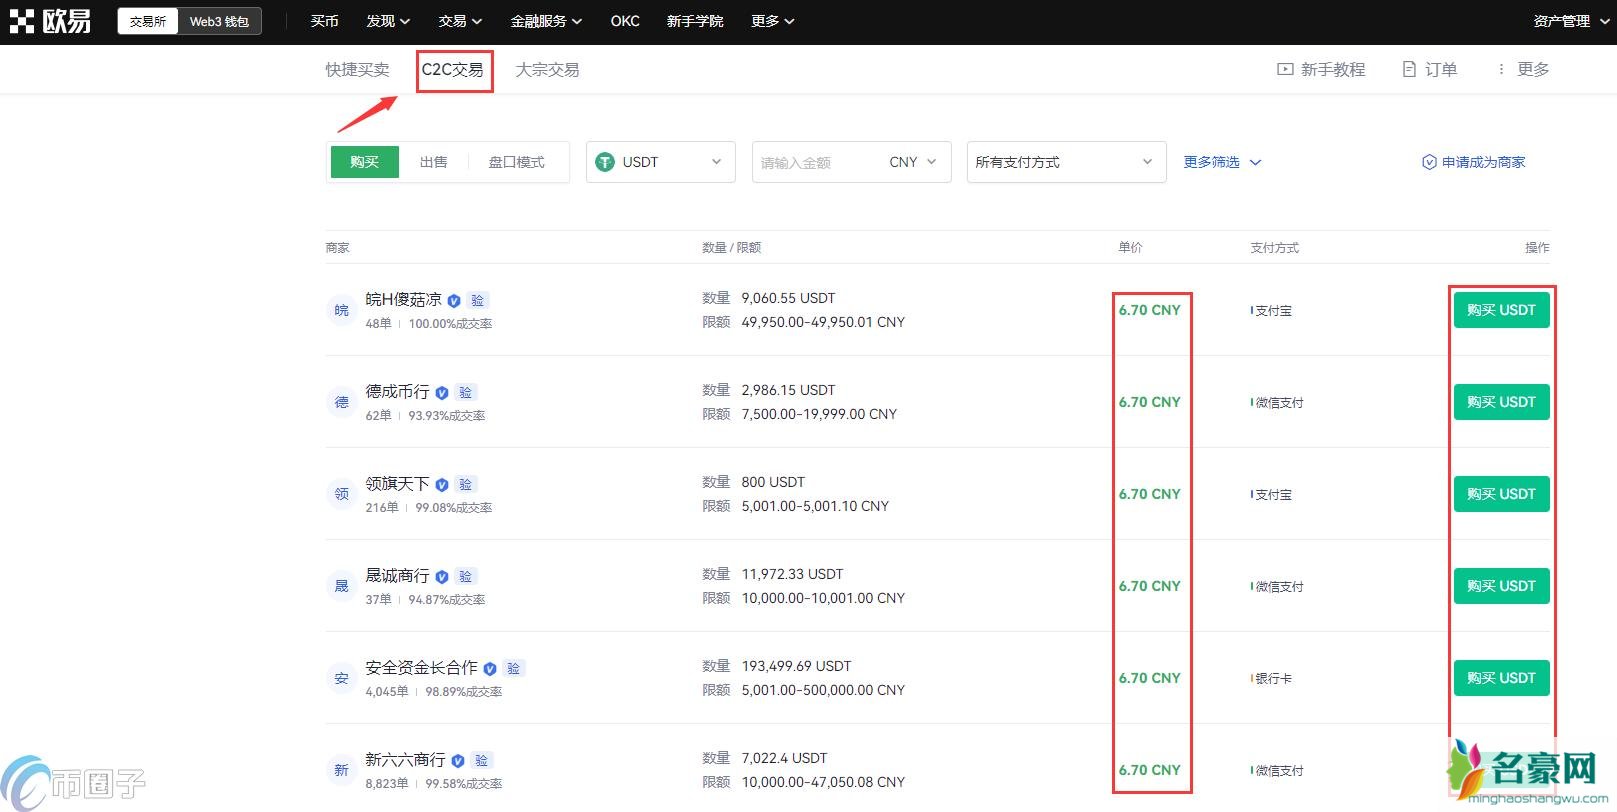Open the 大宗交易 tab

click(547, 70)
